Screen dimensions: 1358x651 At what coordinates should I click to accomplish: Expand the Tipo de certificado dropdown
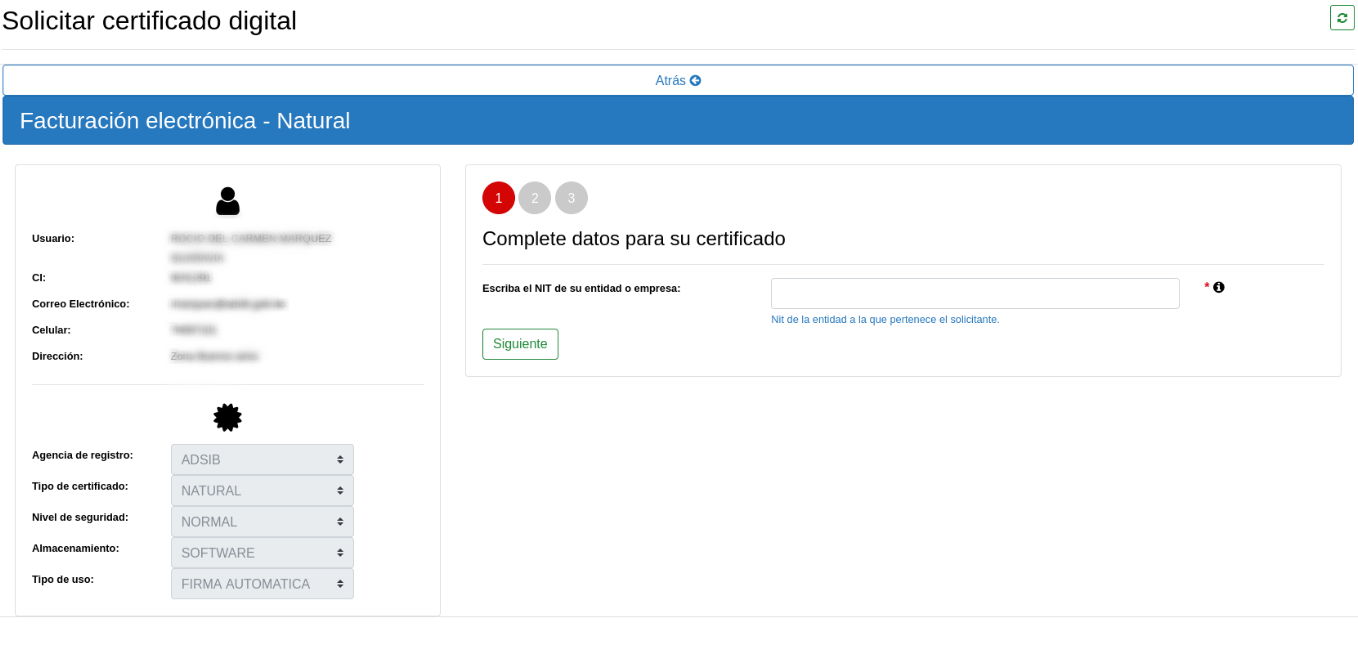pos(262,491)
